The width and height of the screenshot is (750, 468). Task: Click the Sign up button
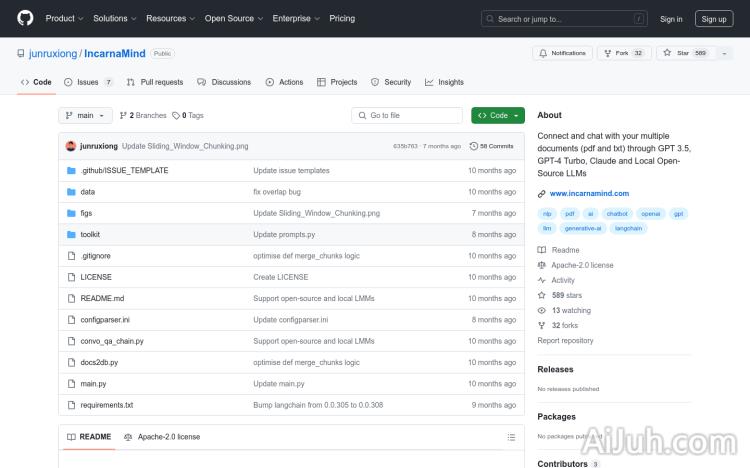714,18
